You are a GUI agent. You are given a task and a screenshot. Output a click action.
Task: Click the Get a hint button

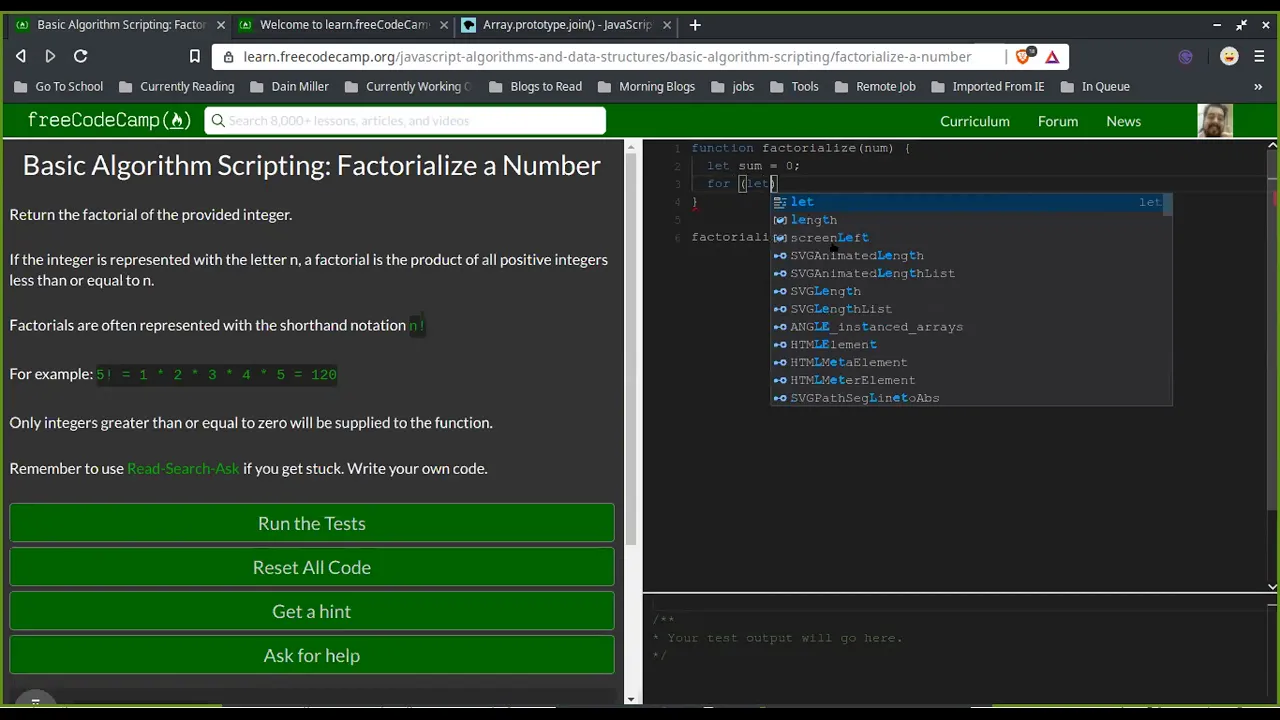pos(312,612)
